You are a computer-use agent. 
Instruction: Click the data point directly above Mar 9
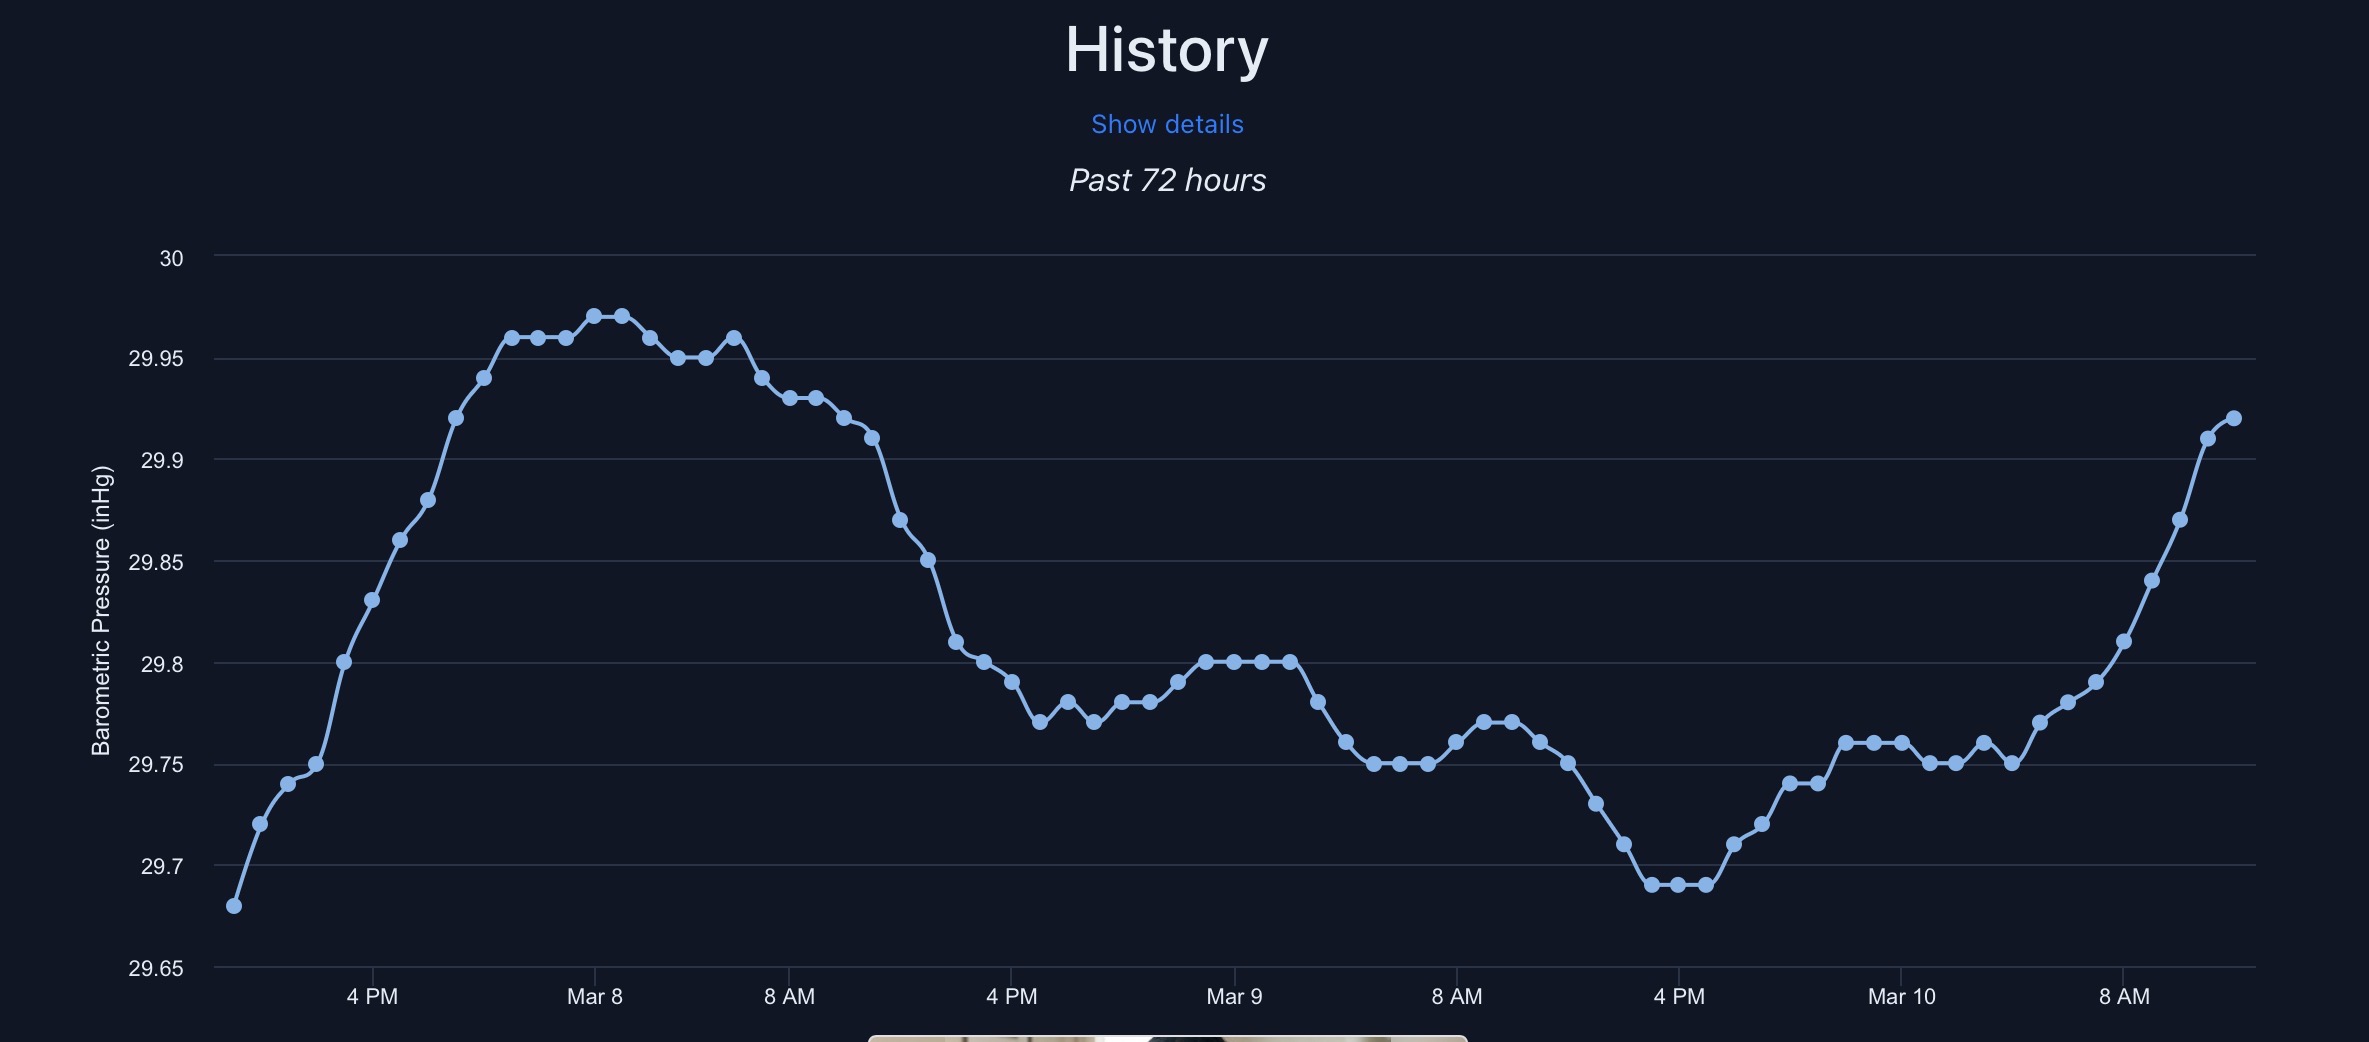click(x=1234, y=662)
